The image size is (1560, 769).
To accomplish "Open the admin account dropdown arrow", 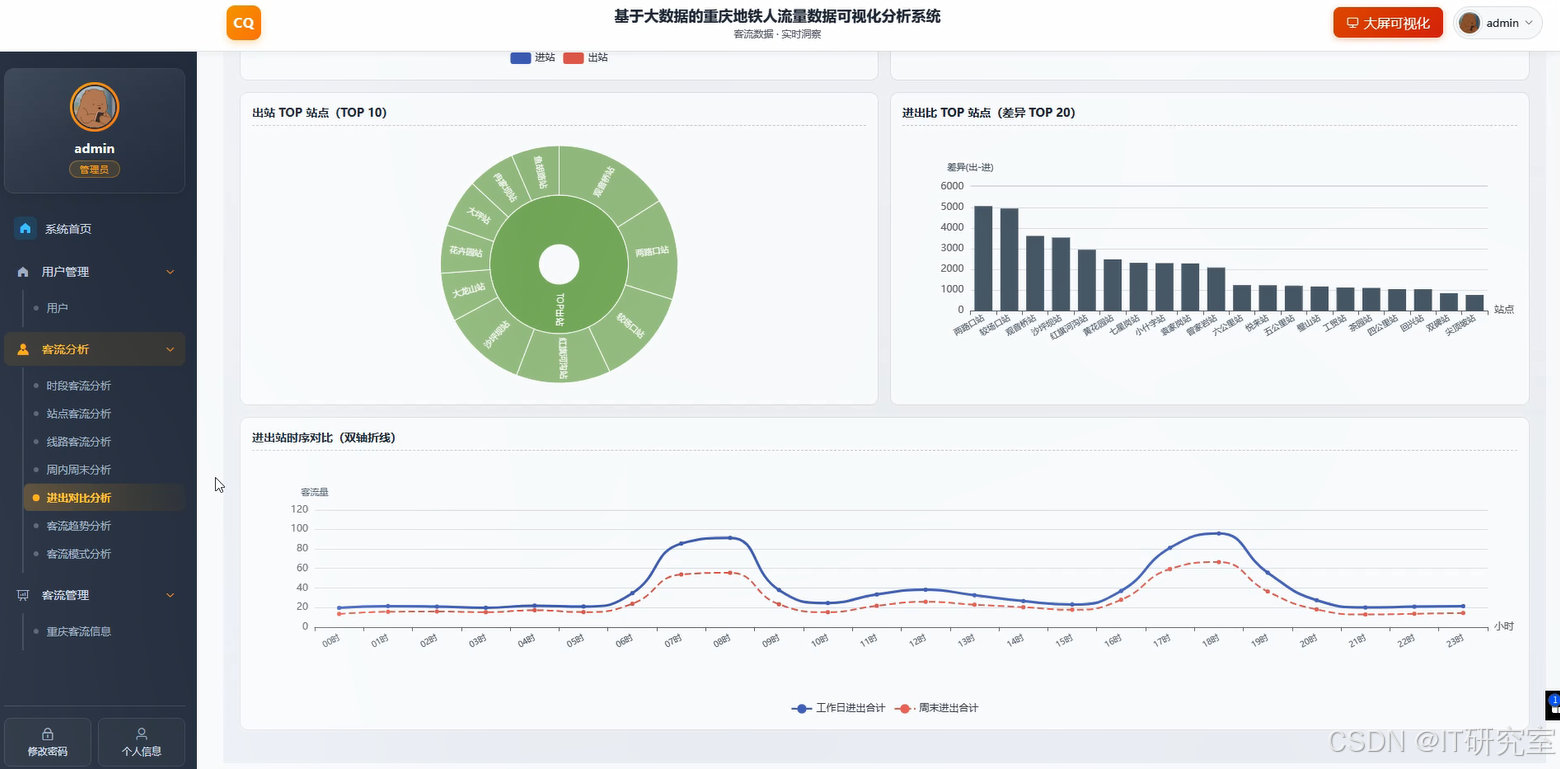I will (1529, 23).
